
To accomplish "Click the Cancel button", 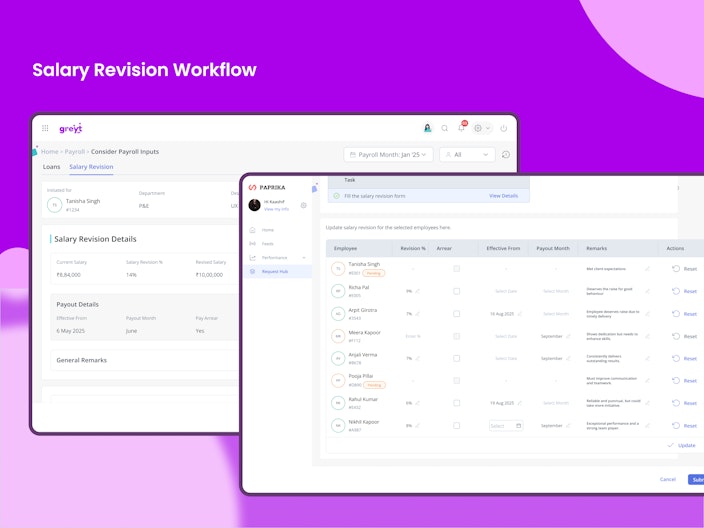I will click(x=668, y=479).
